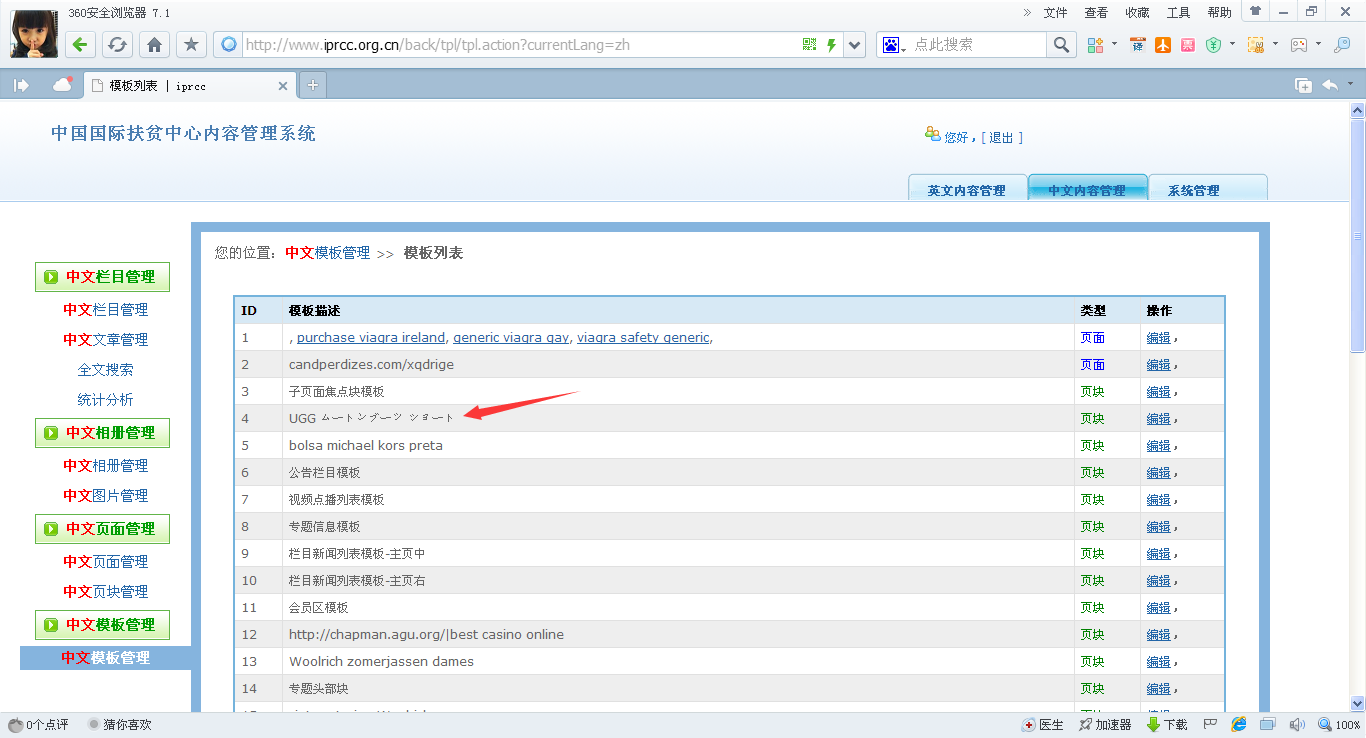Screen dimensions: 1366x738
Task: Open 下载 downloads in status bar
Action: coord(1167,725)
